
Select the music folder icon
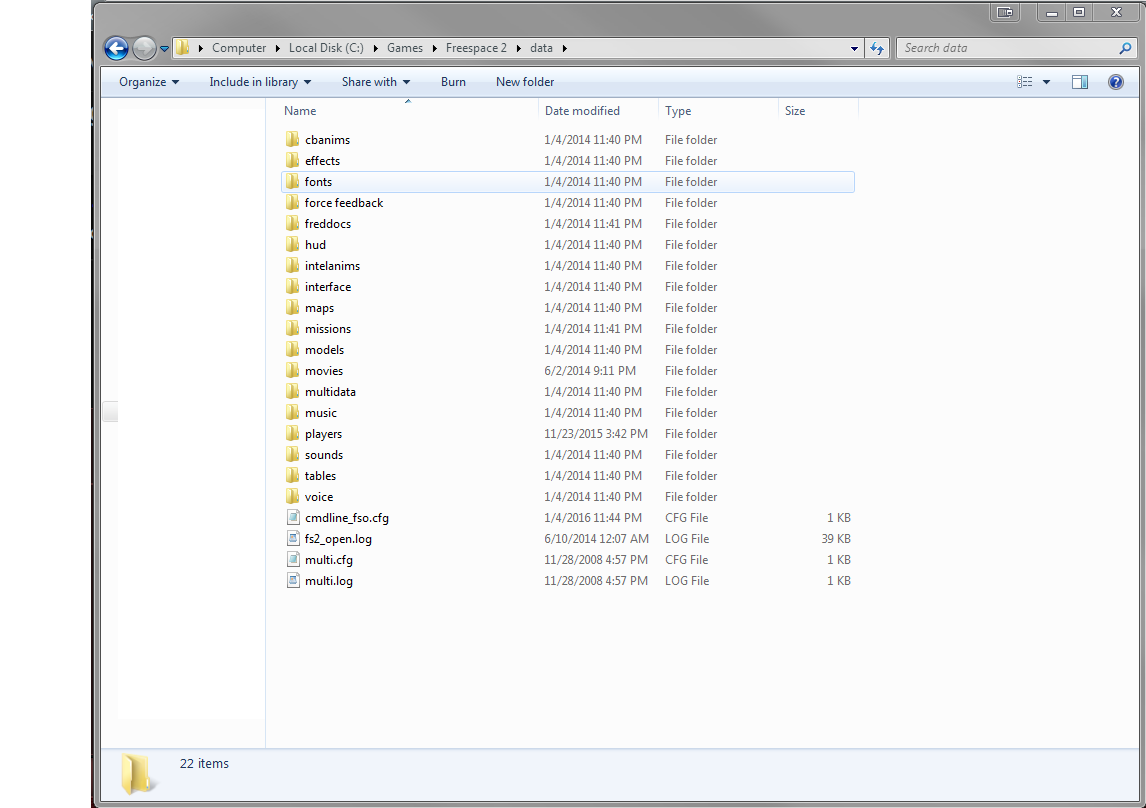292,413
